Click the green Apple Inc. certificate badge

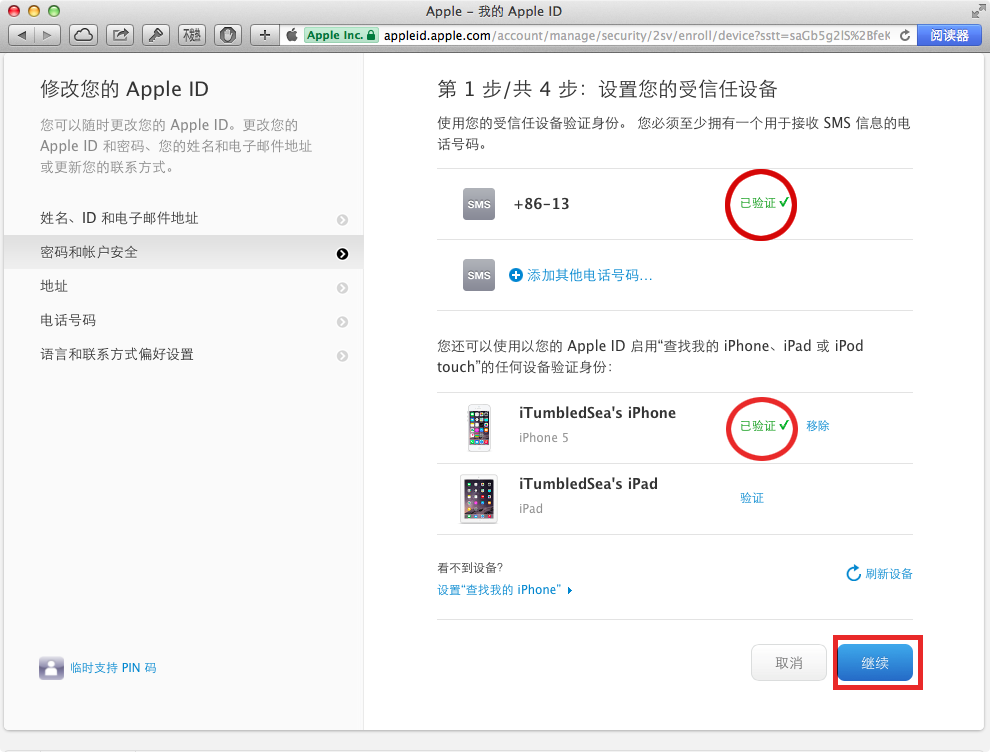341,35
